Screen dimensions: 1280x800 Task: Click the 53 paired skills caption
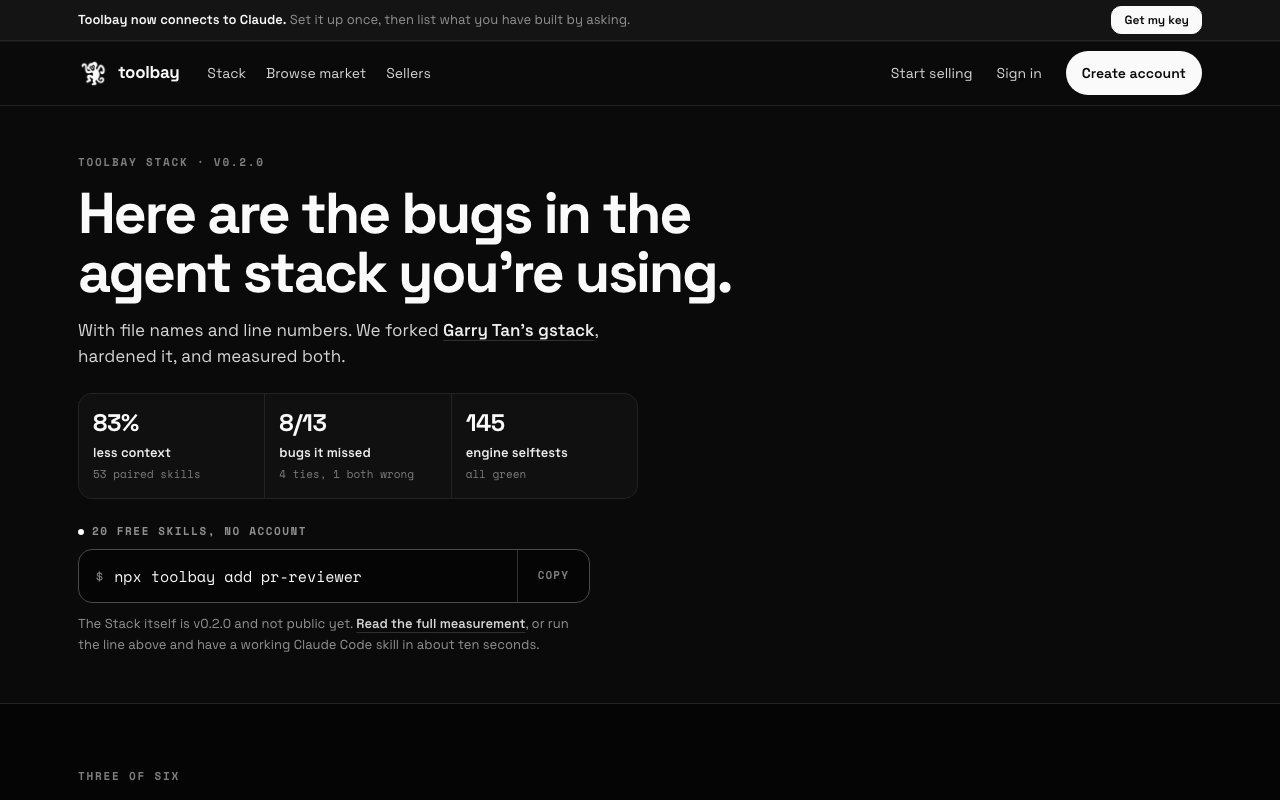pyautogui.click(x=146, y=474)
